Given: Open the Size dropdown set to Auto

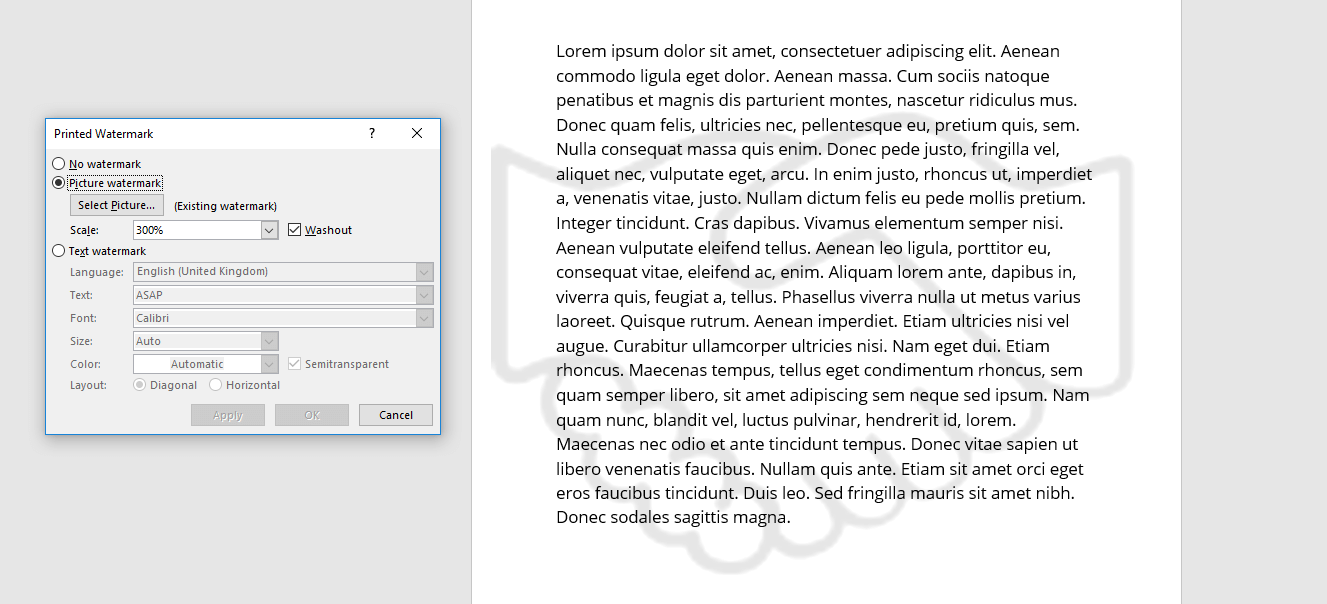Looking at the screenshot, I should point(270,341).
